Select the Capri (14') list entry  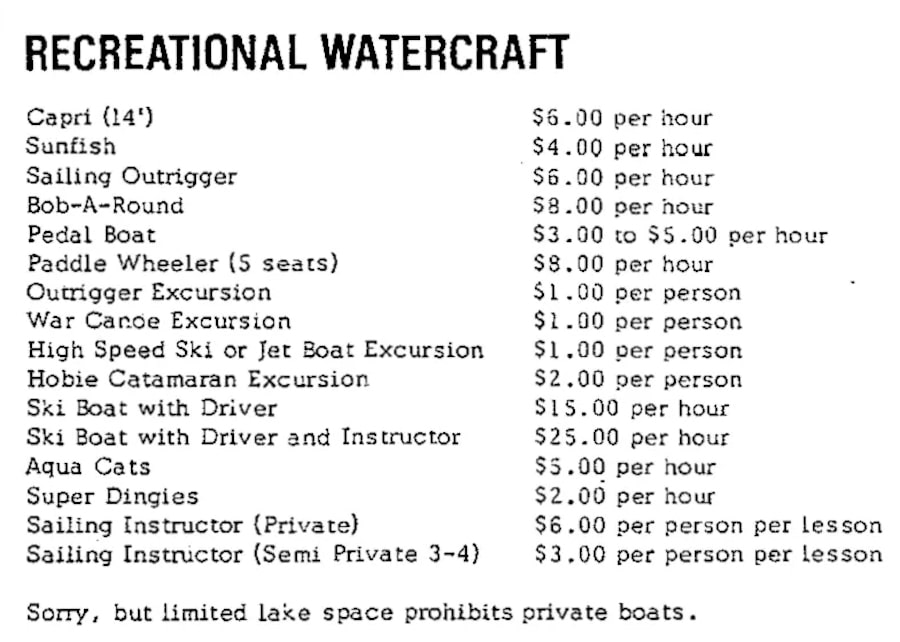91,118
